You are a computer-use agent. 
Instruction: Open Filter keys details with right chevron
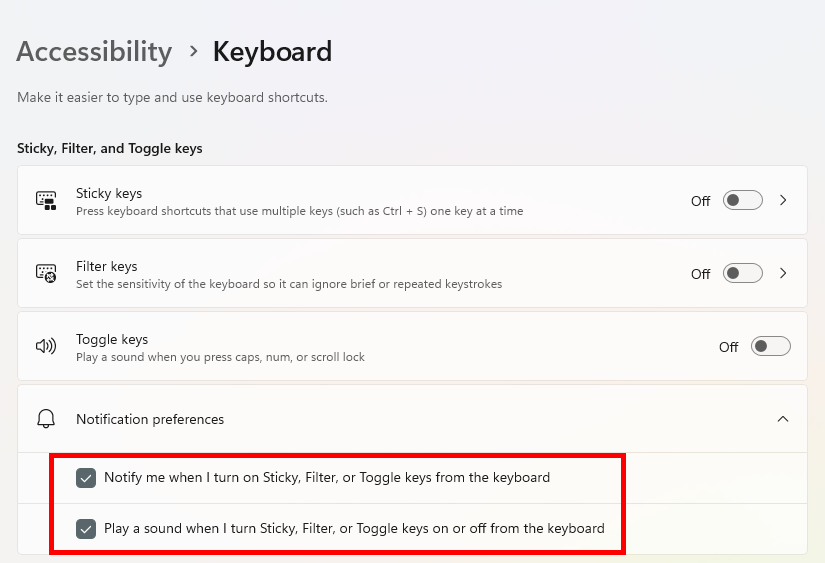point(783,273)
